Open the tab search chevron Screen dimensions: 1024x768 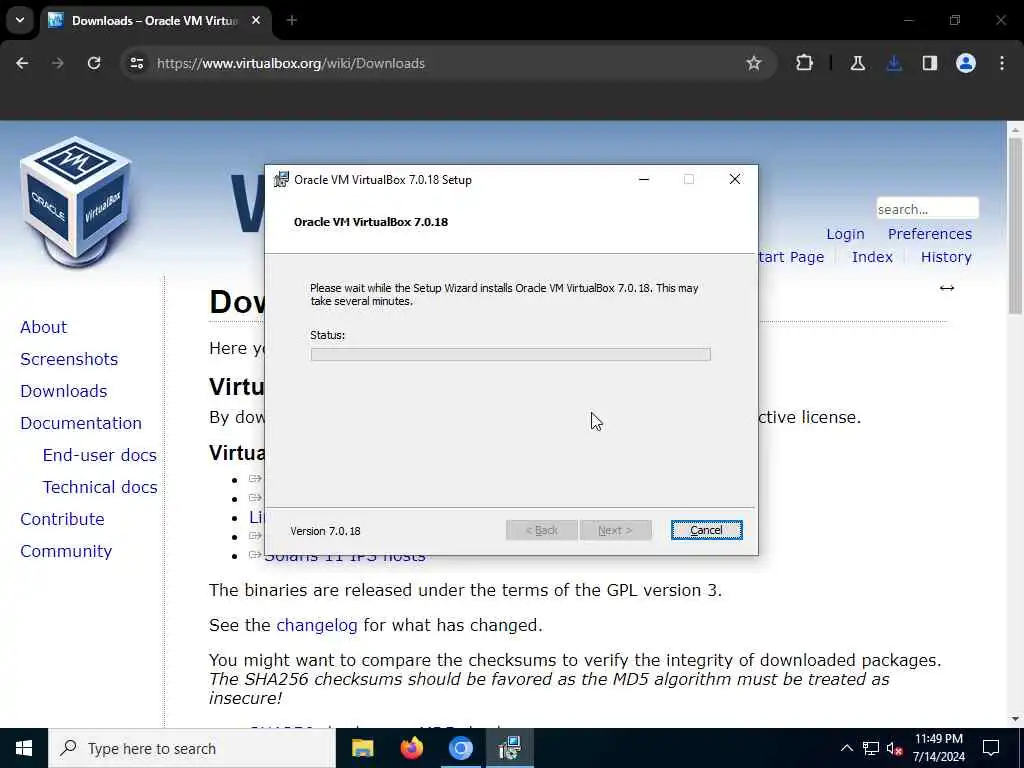(20, 20)
